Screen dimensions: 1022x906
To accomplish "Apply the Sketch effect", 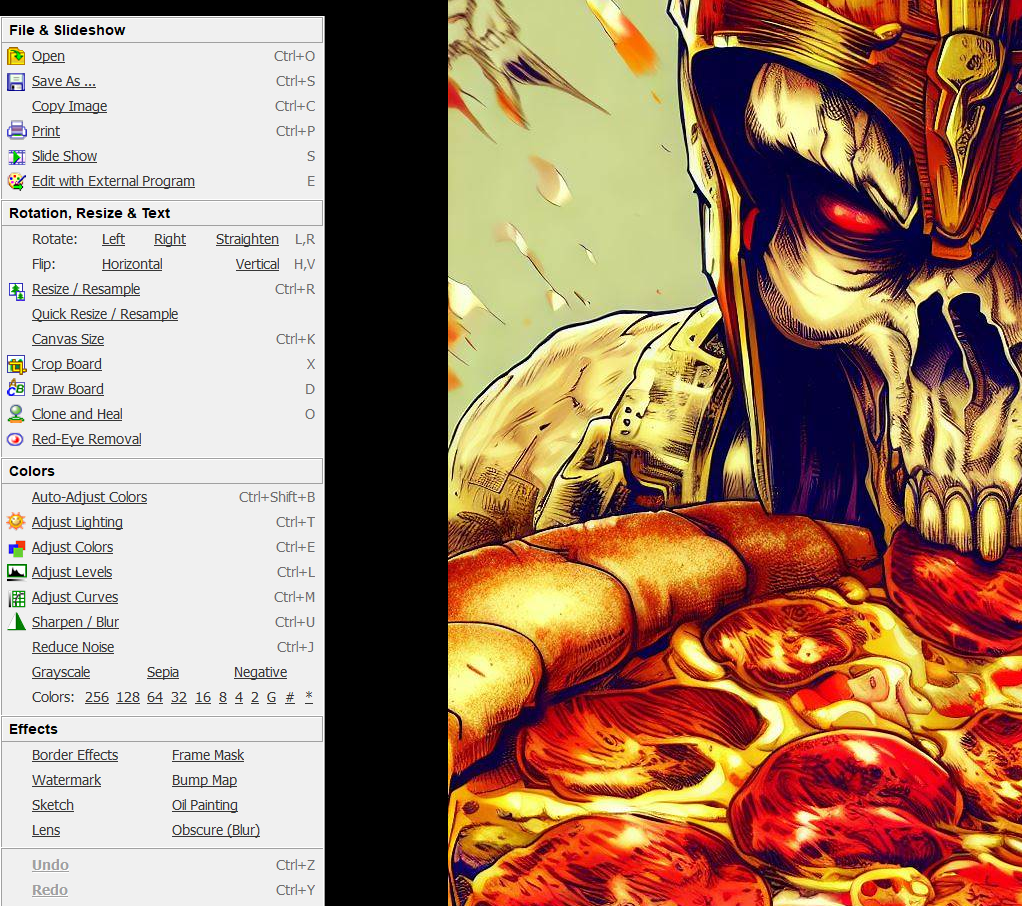I will [53, 805].
